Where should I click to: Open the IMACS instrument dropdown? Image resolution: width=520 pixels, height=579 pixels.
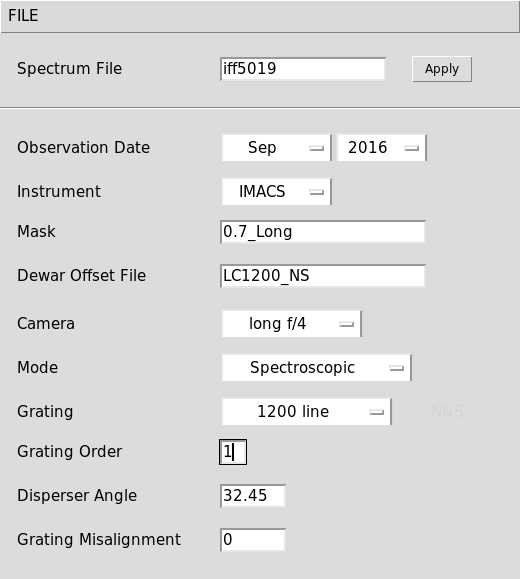(x=276, y=192)
